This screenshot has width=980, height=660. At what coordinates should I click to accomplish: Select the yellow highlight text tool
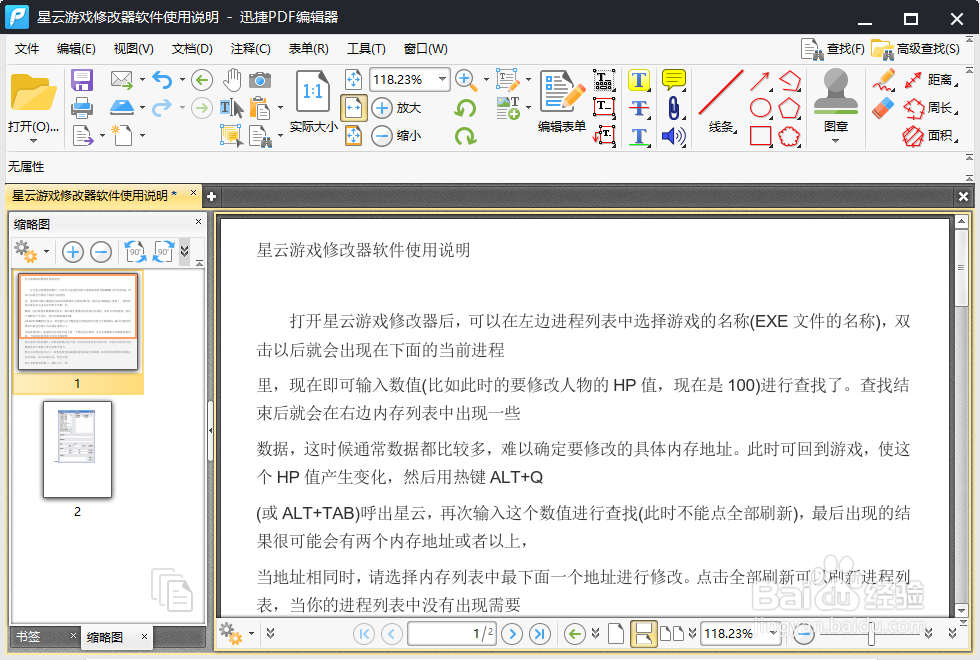[639, 80]
